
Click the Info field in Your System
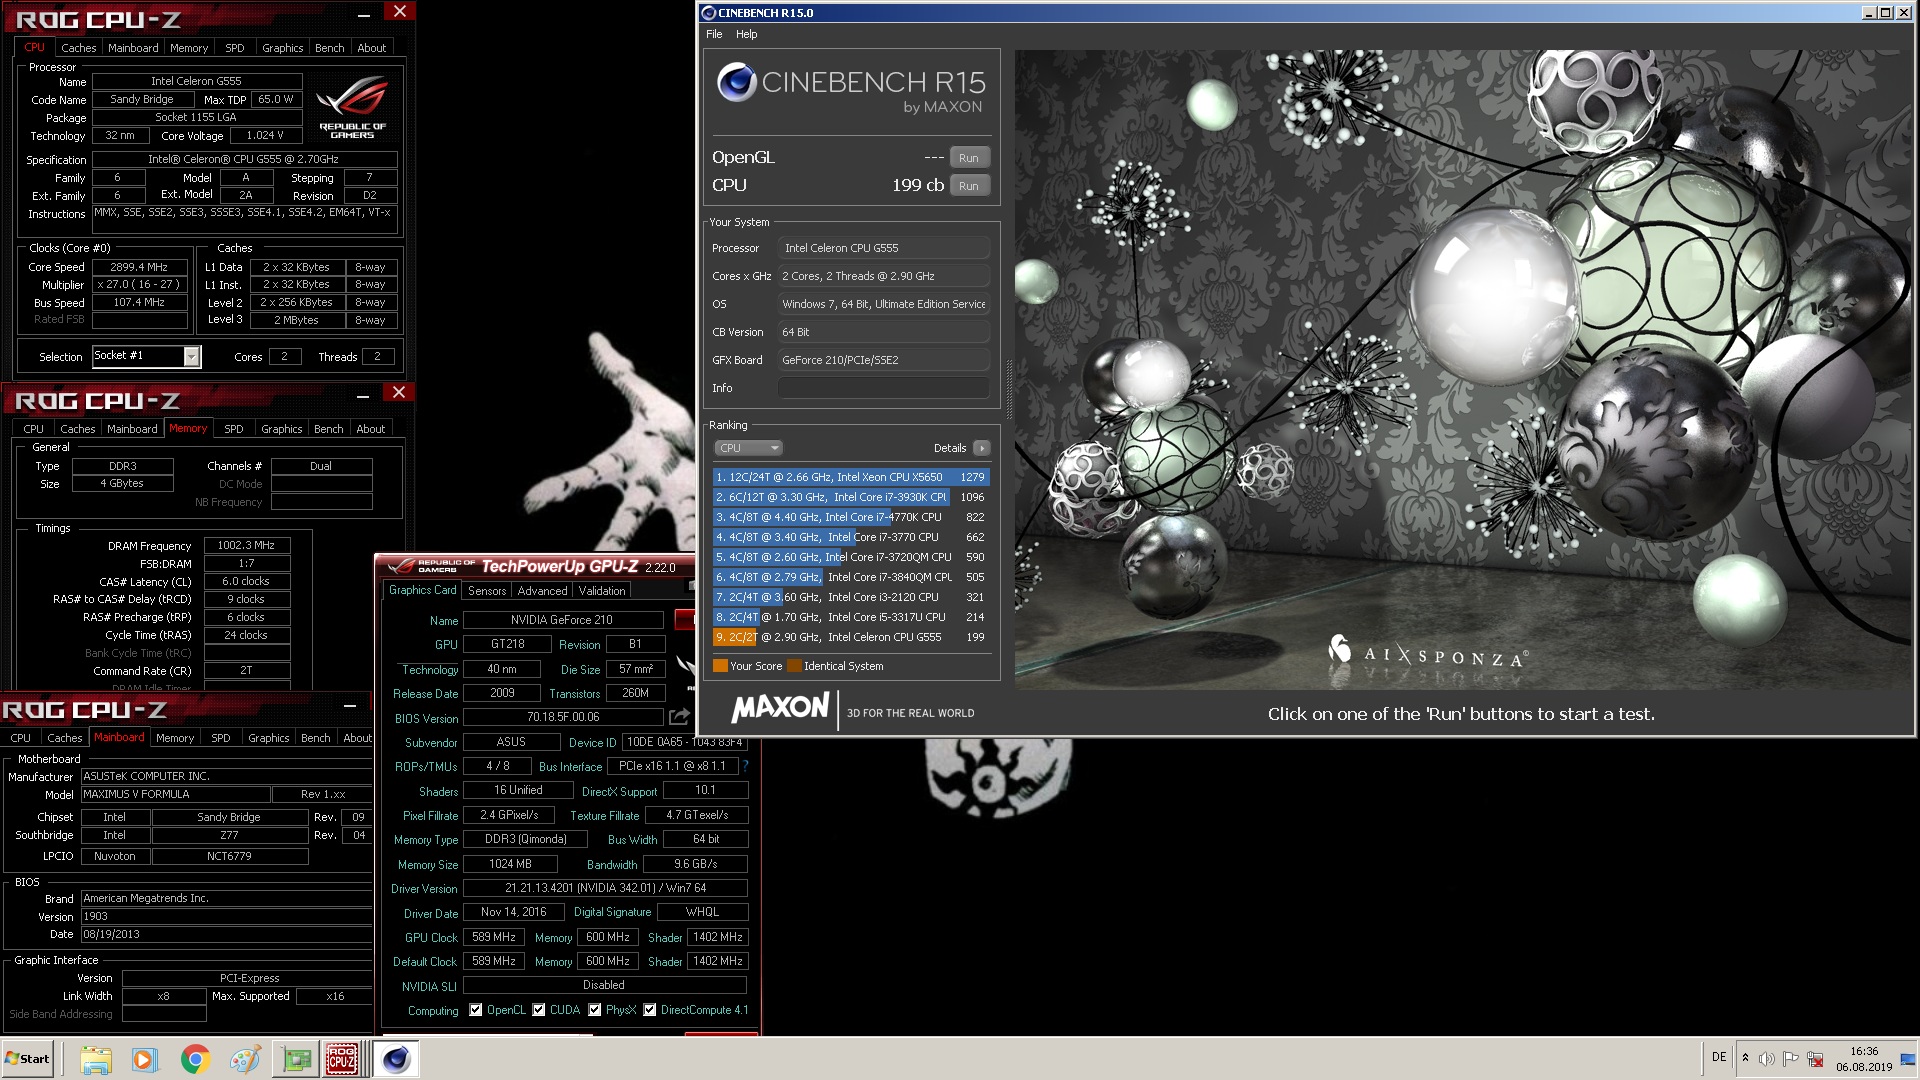click(884, 388)
